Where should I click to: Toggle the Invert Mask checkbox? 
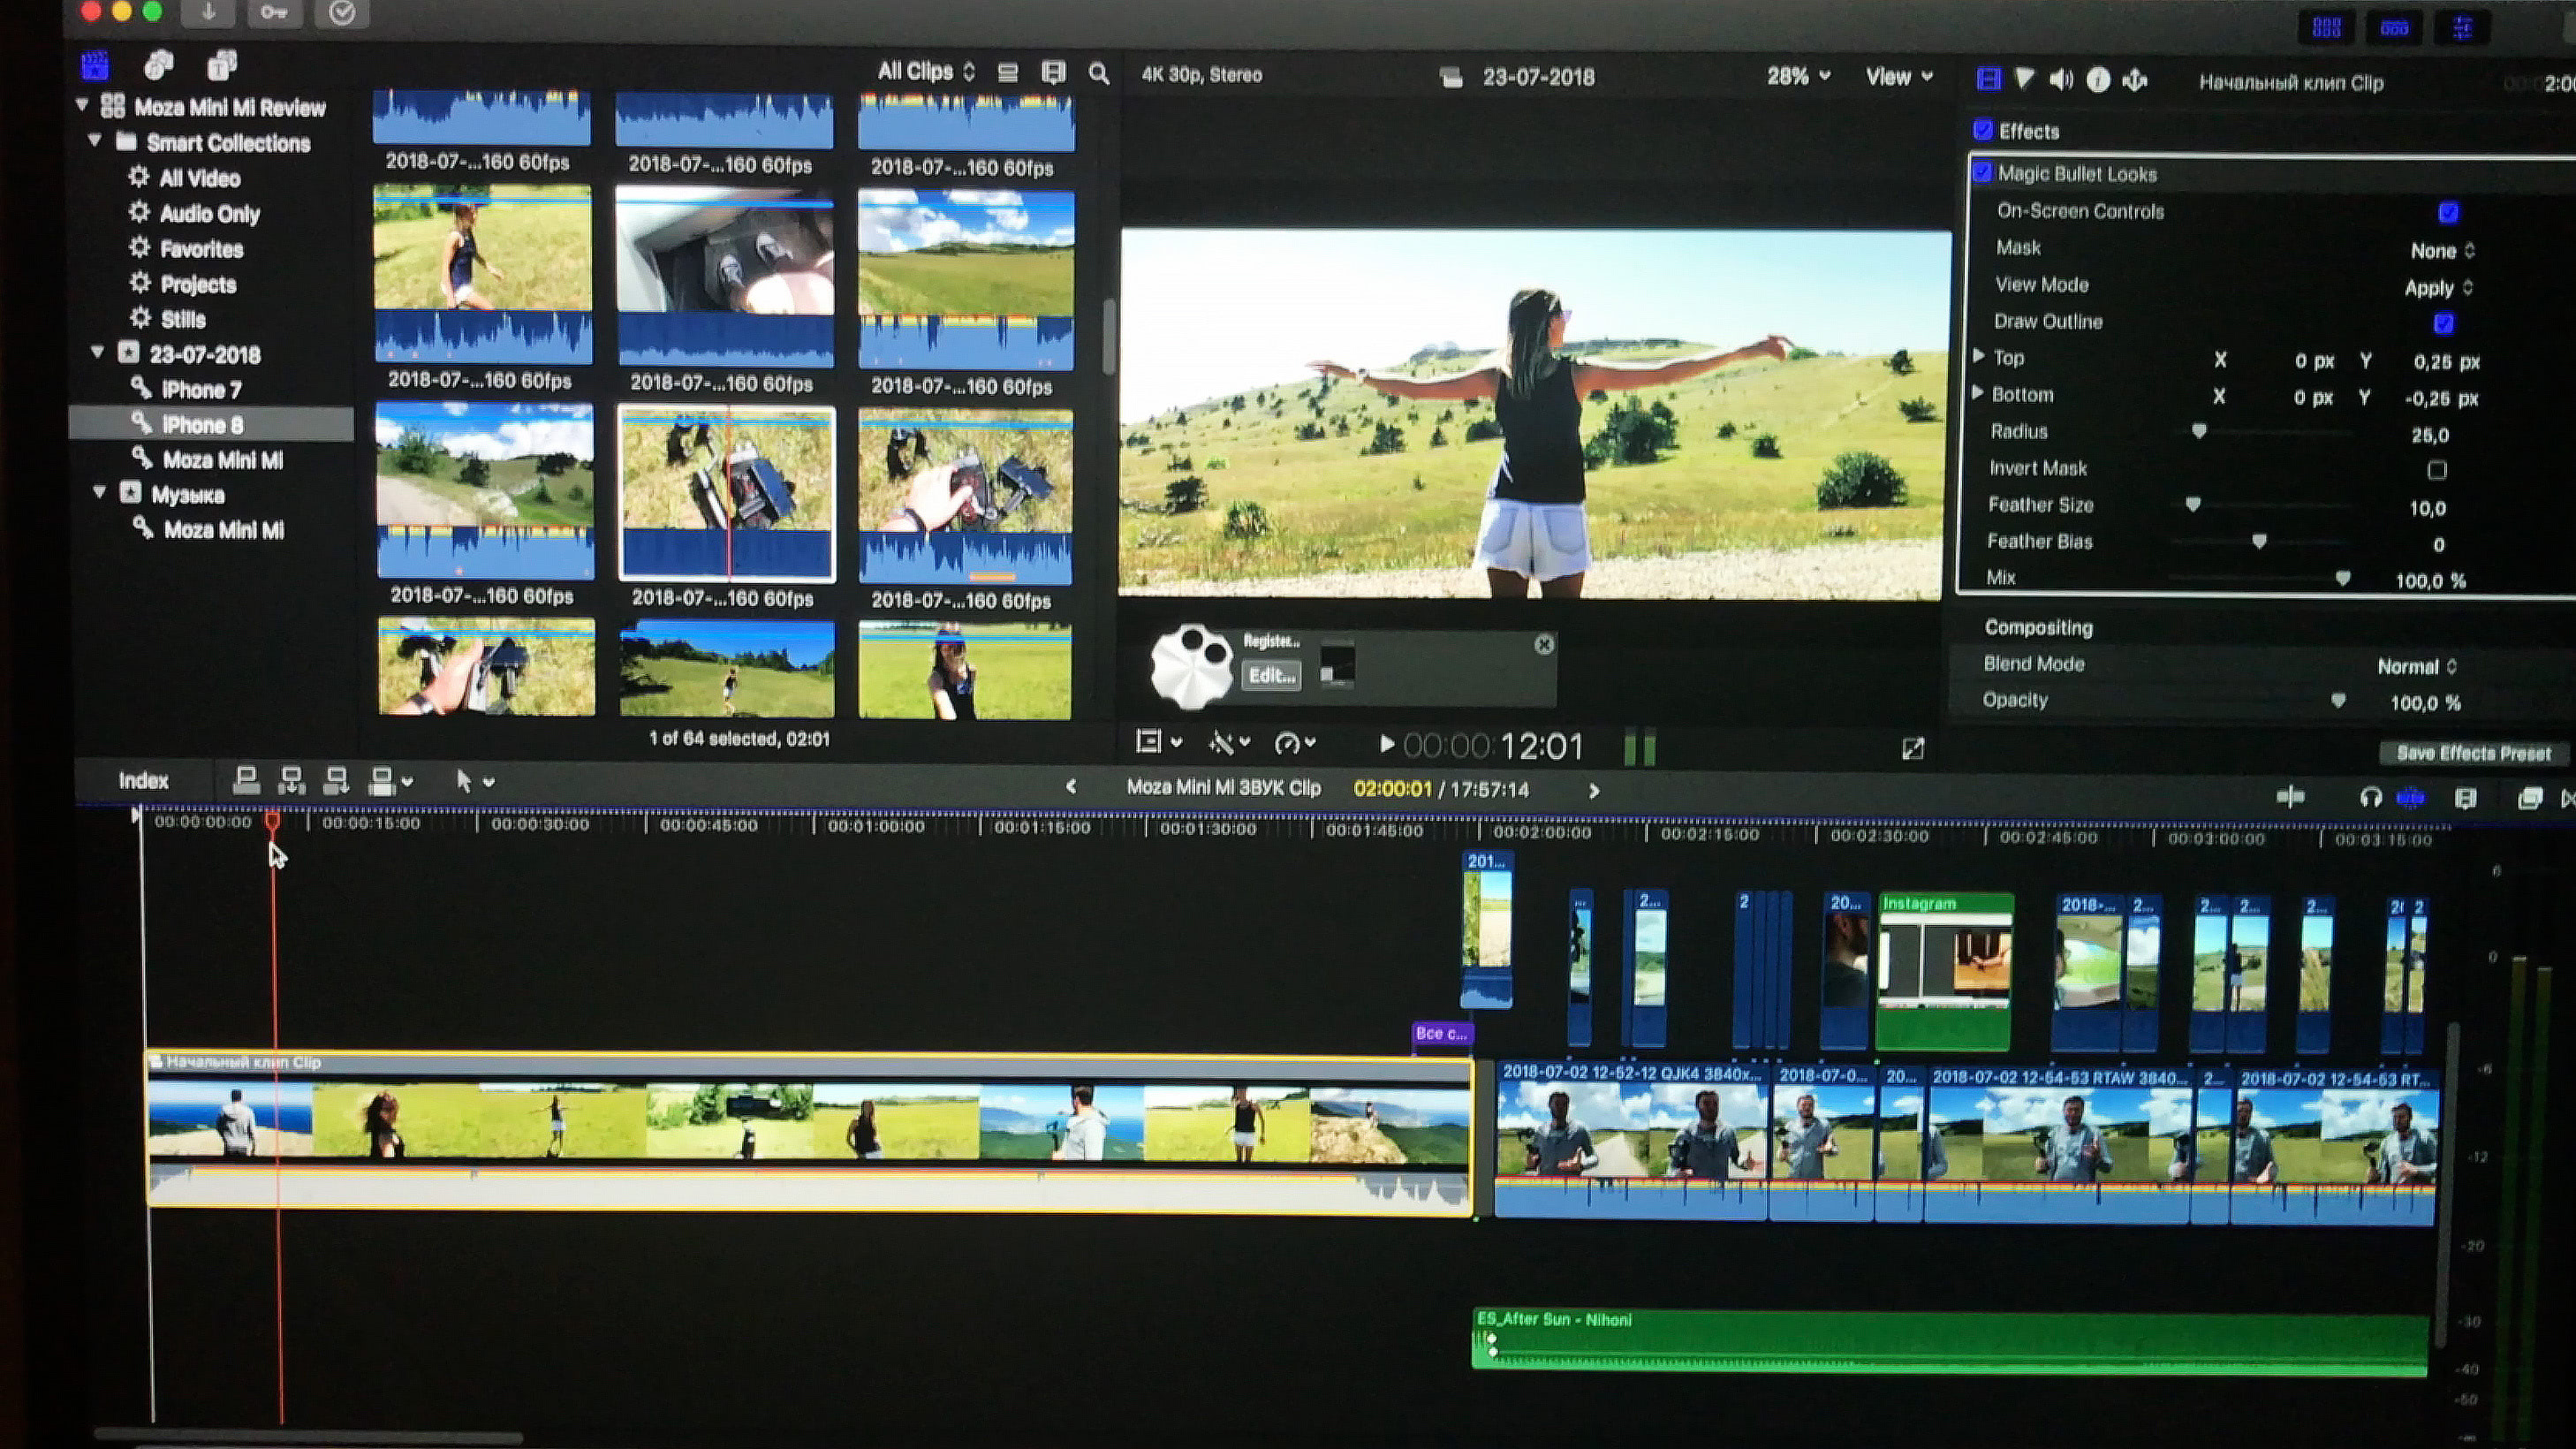coord(2437,470)
